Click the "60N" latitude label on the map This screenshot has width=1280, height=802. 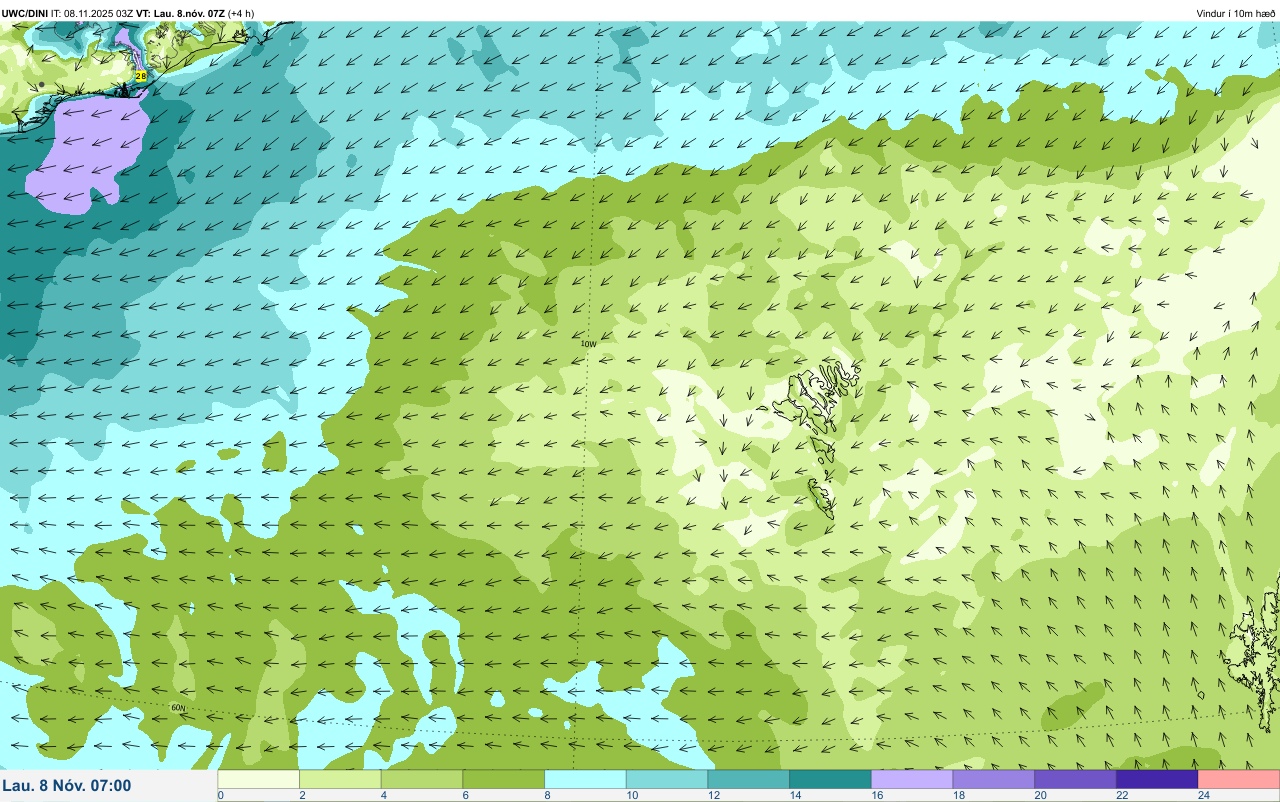tap(178, 708)
